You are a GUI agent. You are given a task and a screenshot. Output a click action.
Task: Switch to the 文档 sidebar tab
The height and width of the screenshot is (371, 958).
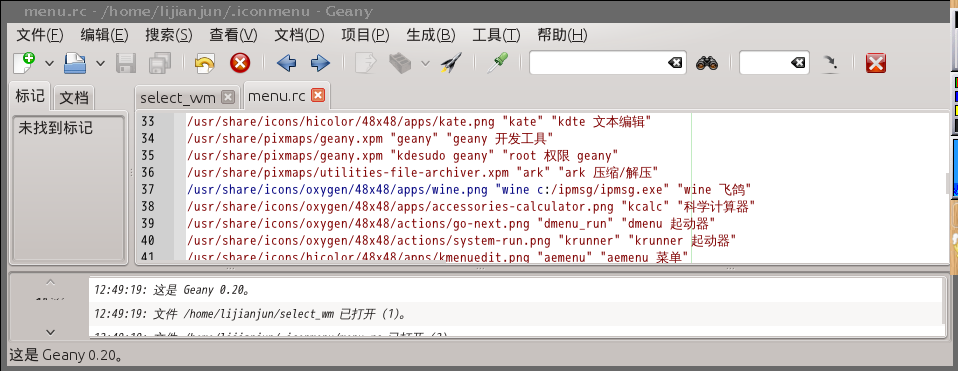74,97
